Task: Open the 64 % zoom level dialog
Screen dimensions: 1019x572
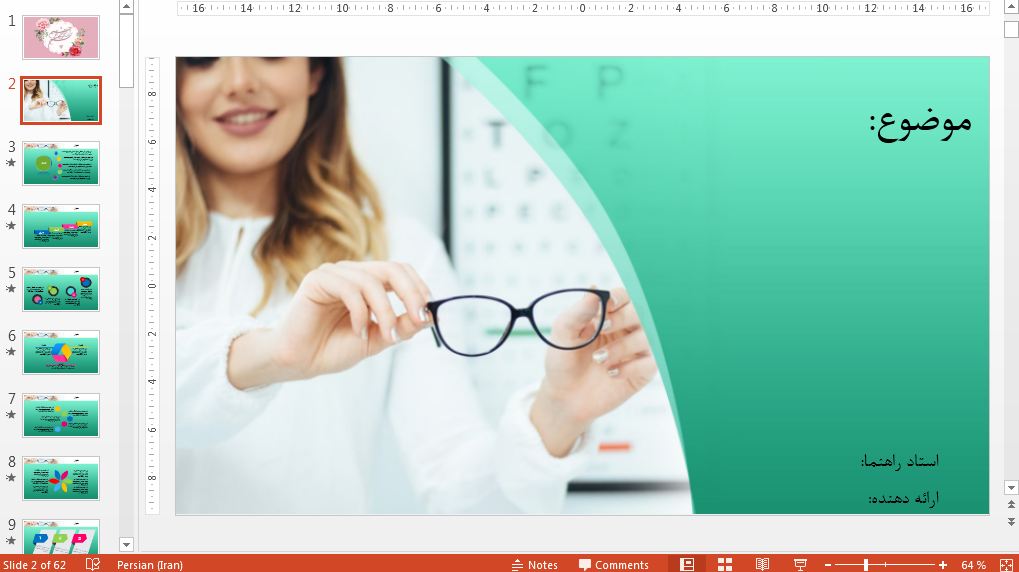Action: point(973,565)
